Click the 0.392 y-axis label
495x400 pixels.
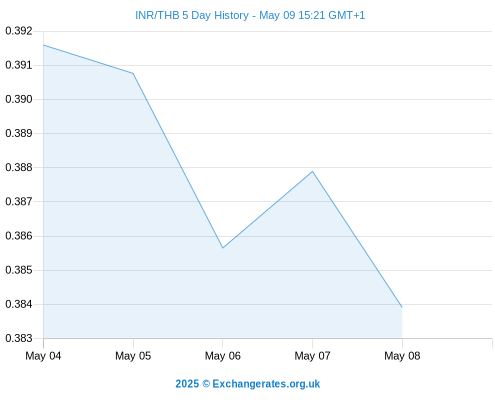(x=19, y=31)
